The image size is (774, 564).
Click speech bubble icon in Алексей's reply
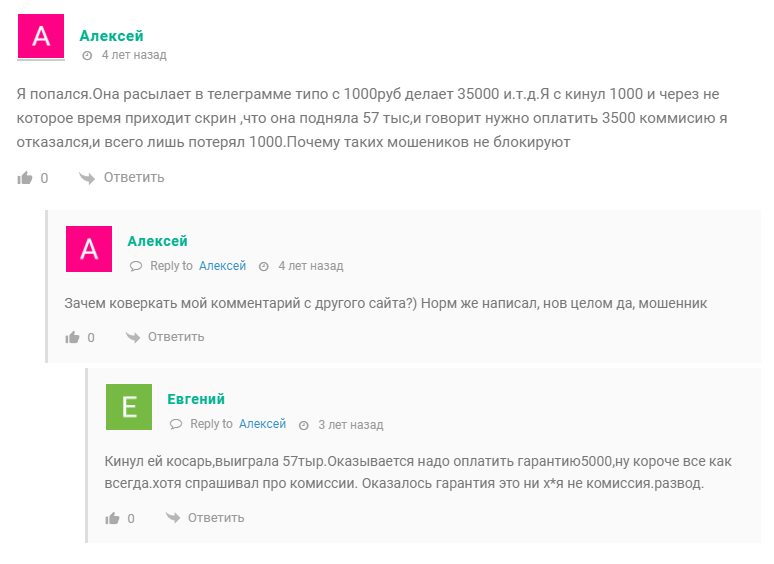pos(136,266)
